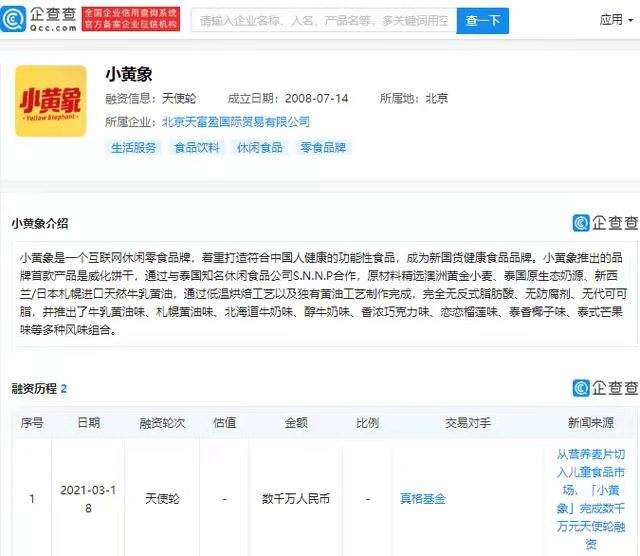This screenshot has height=556, width=640.
Task: Click the red official credit agency badge
Action: 131,19
